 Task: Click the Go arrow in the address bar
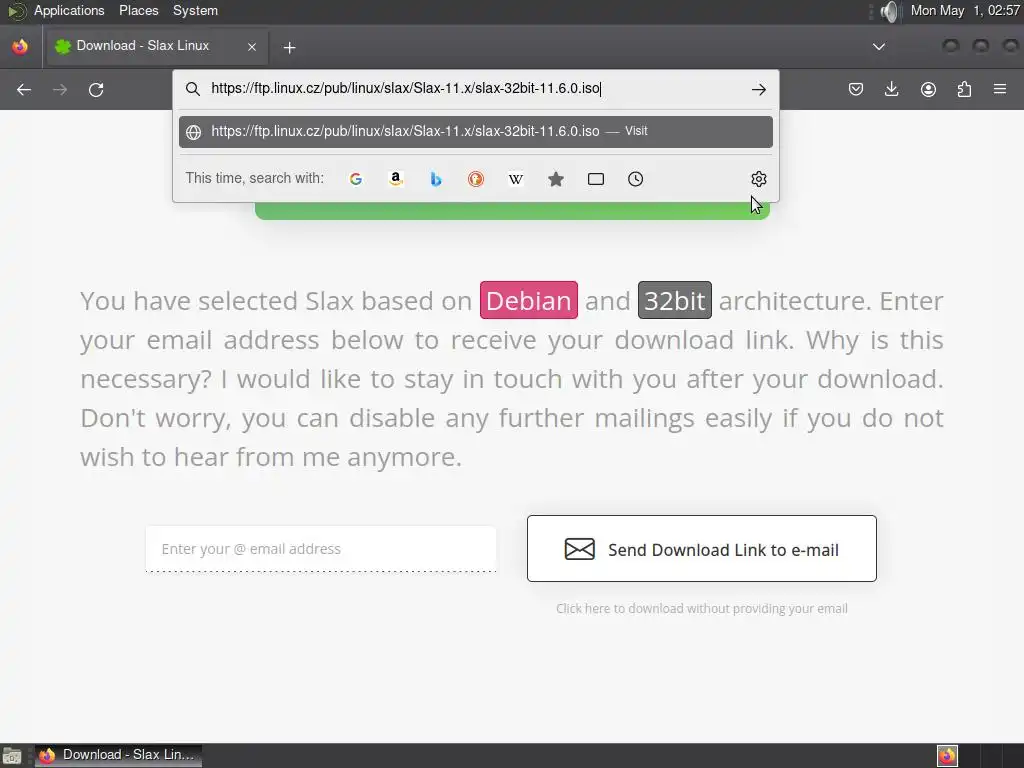point(758,89)
